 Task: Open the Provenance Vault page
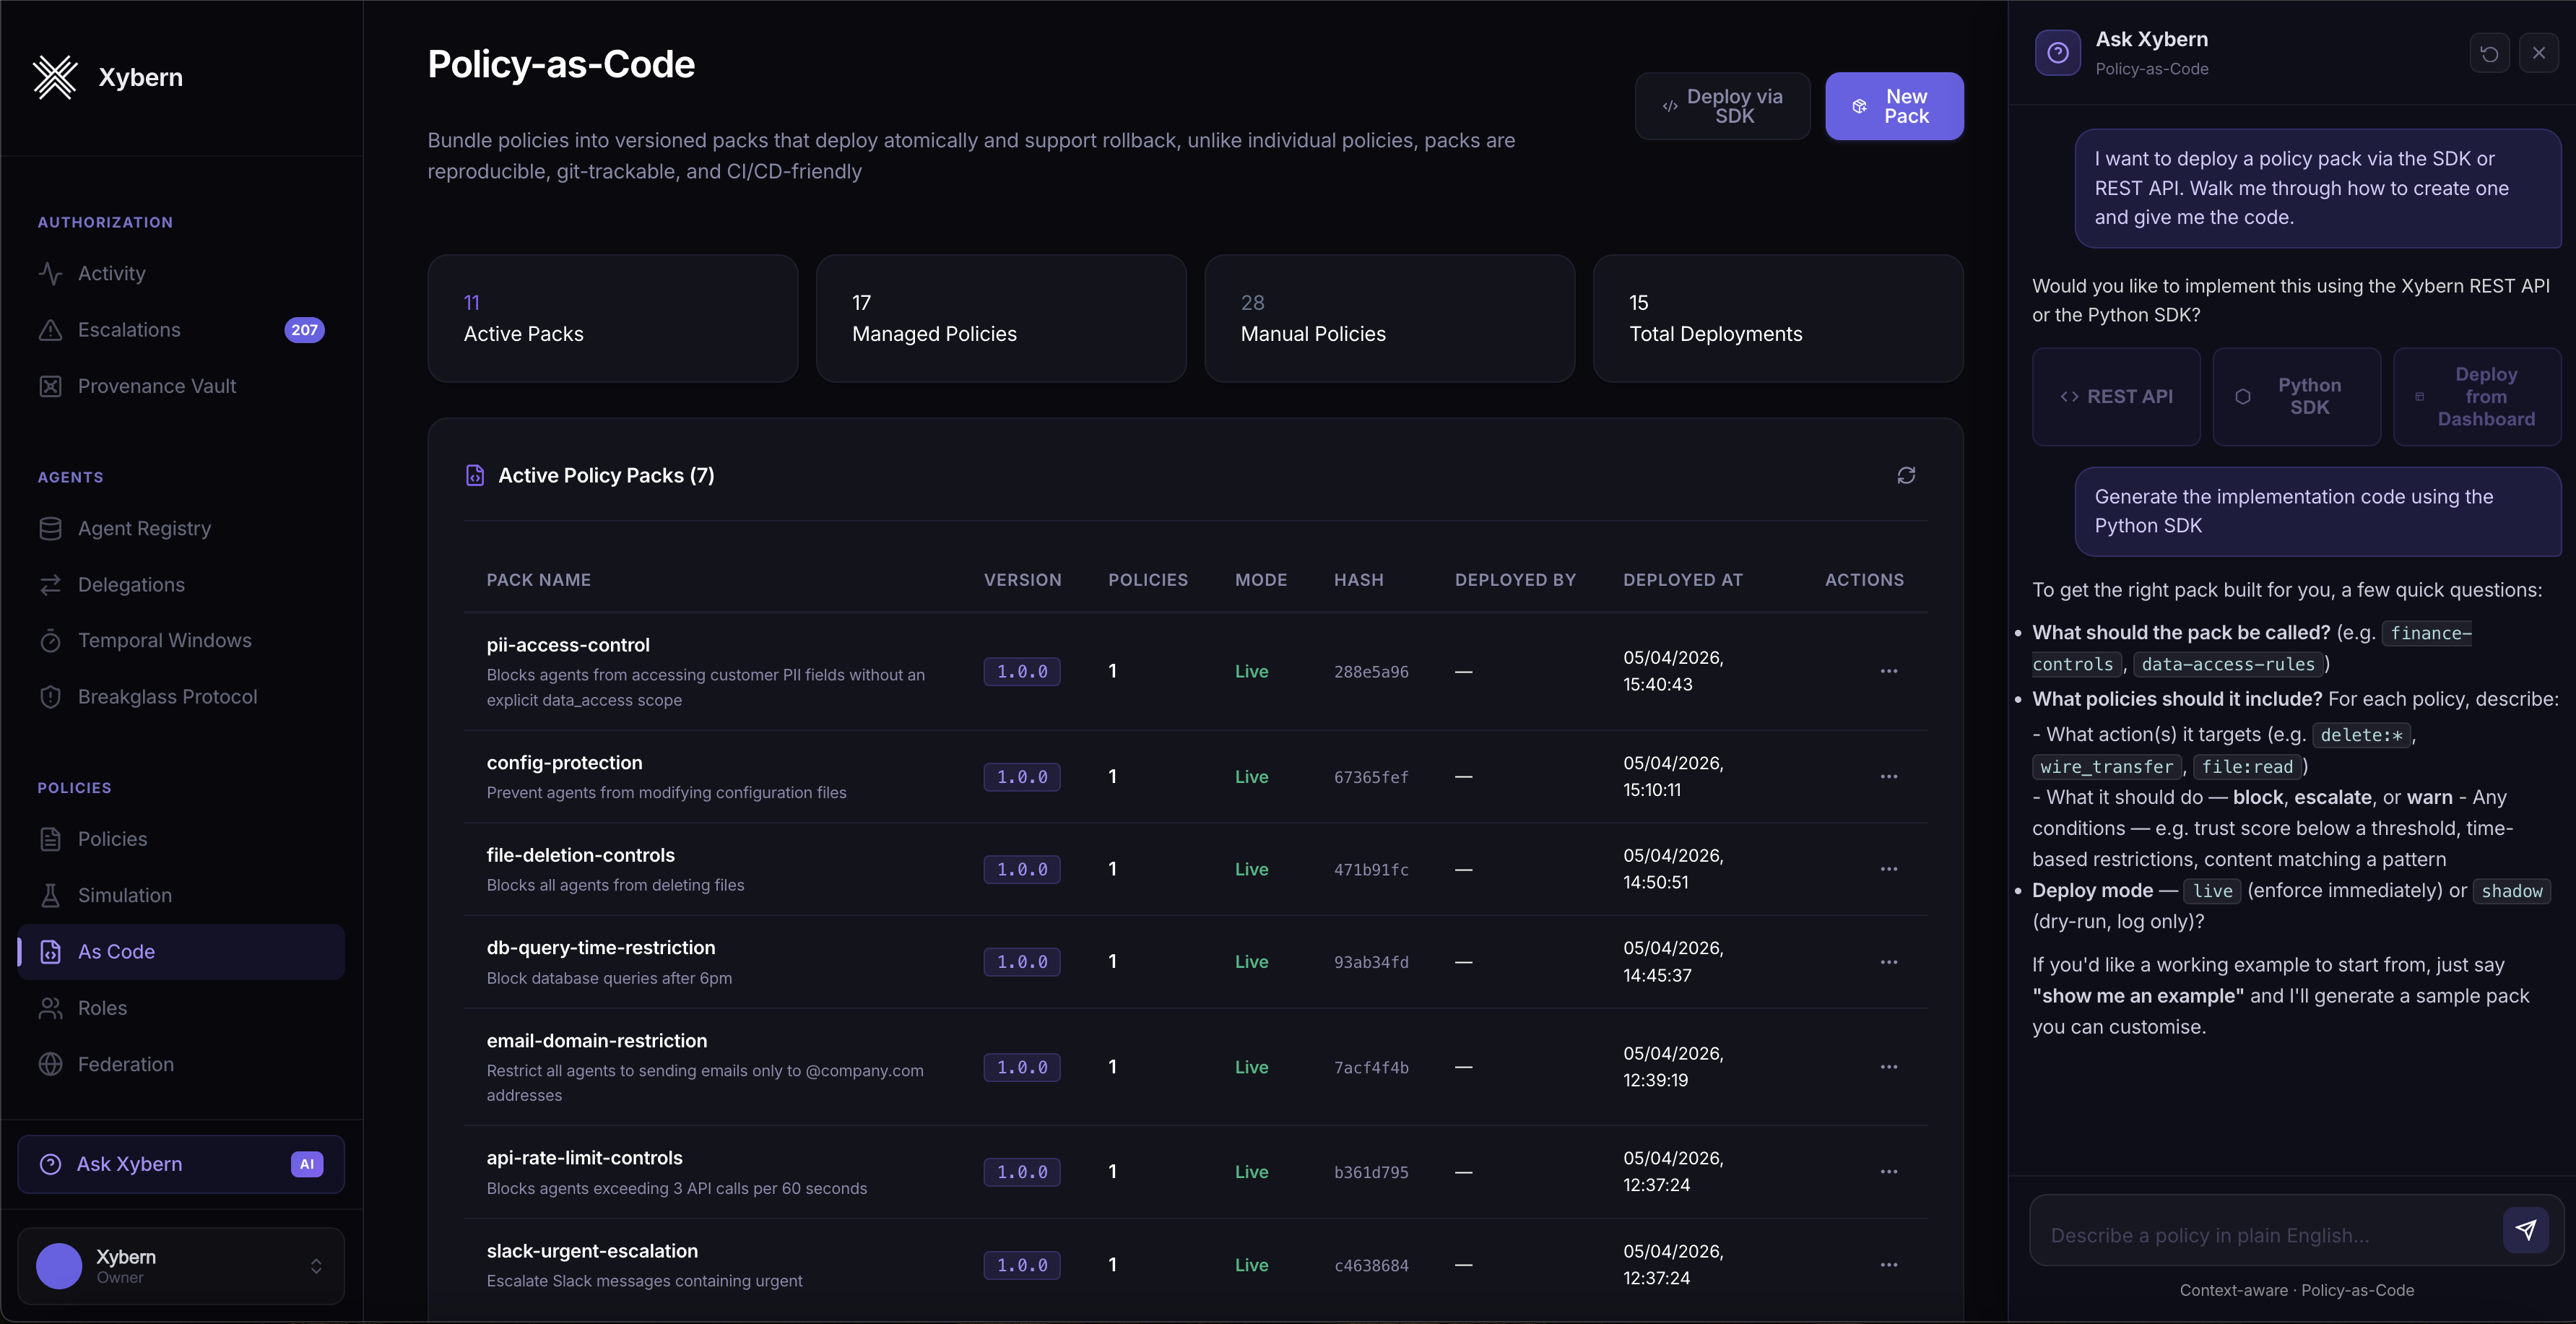point(157,386)
